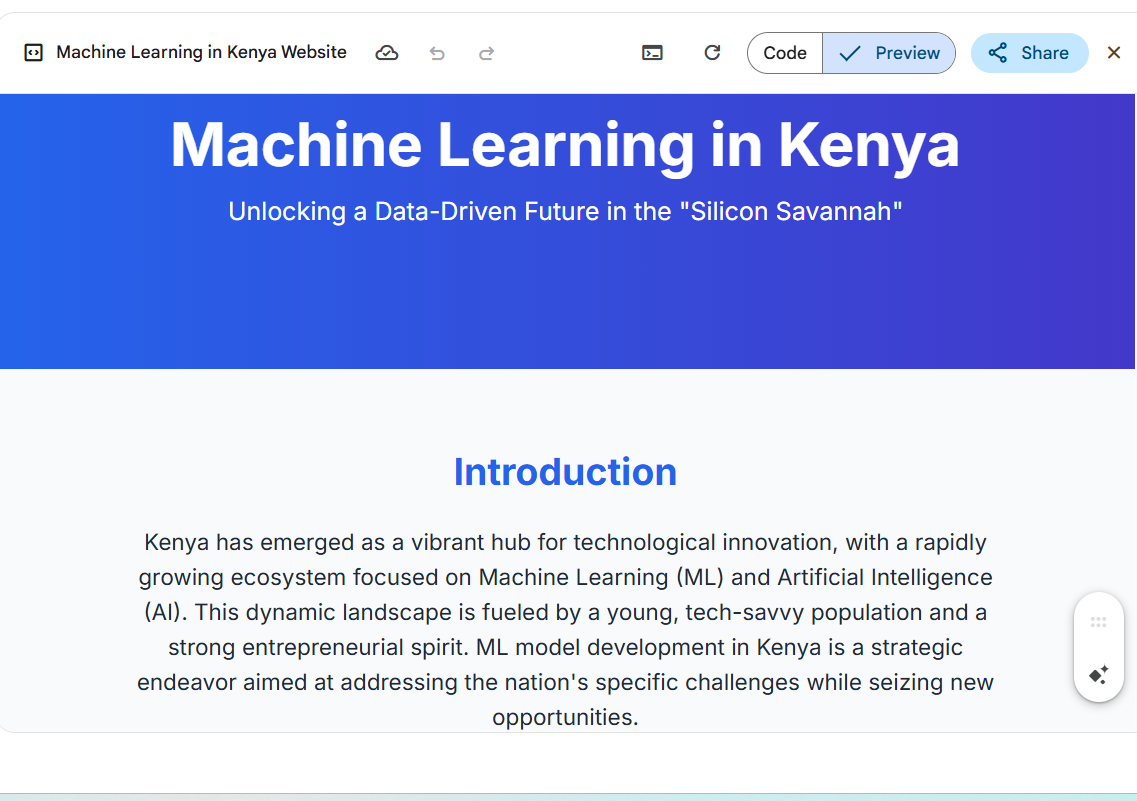Click the paragraph starting 'Kenya has emerged'
The width and height of the screenshot is (1137, 801).
coord(565,629)
